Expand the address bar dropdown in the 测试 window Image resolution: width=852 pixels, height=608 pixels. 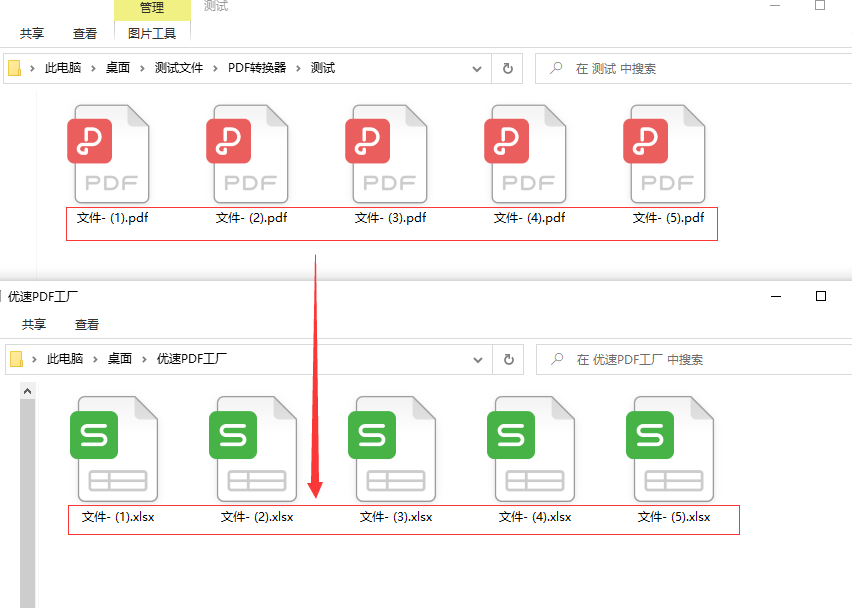pos(477,68)
